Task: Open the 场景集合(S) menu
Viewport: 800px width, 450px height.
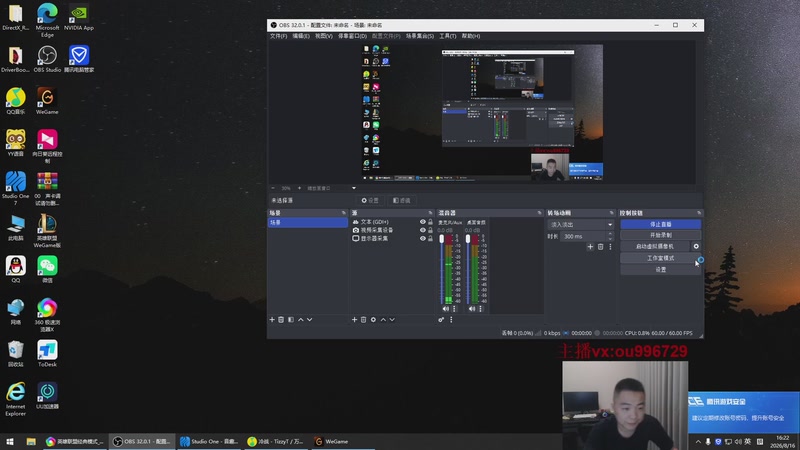Action: 420,36
